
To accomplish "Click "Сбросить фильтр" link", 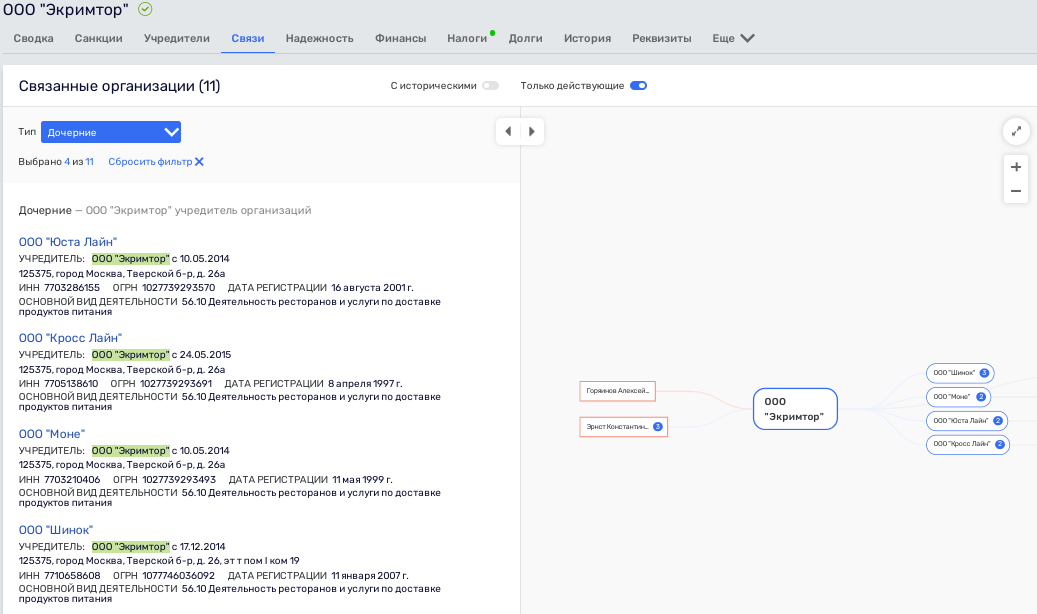I will 150,161.
